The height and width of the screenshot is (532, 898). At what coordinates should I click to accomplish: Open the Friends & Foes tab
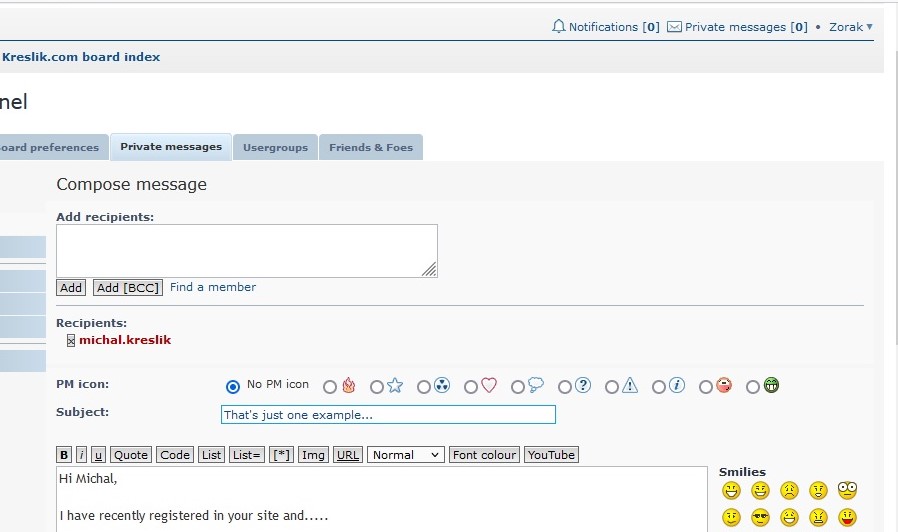coord(371,147)
